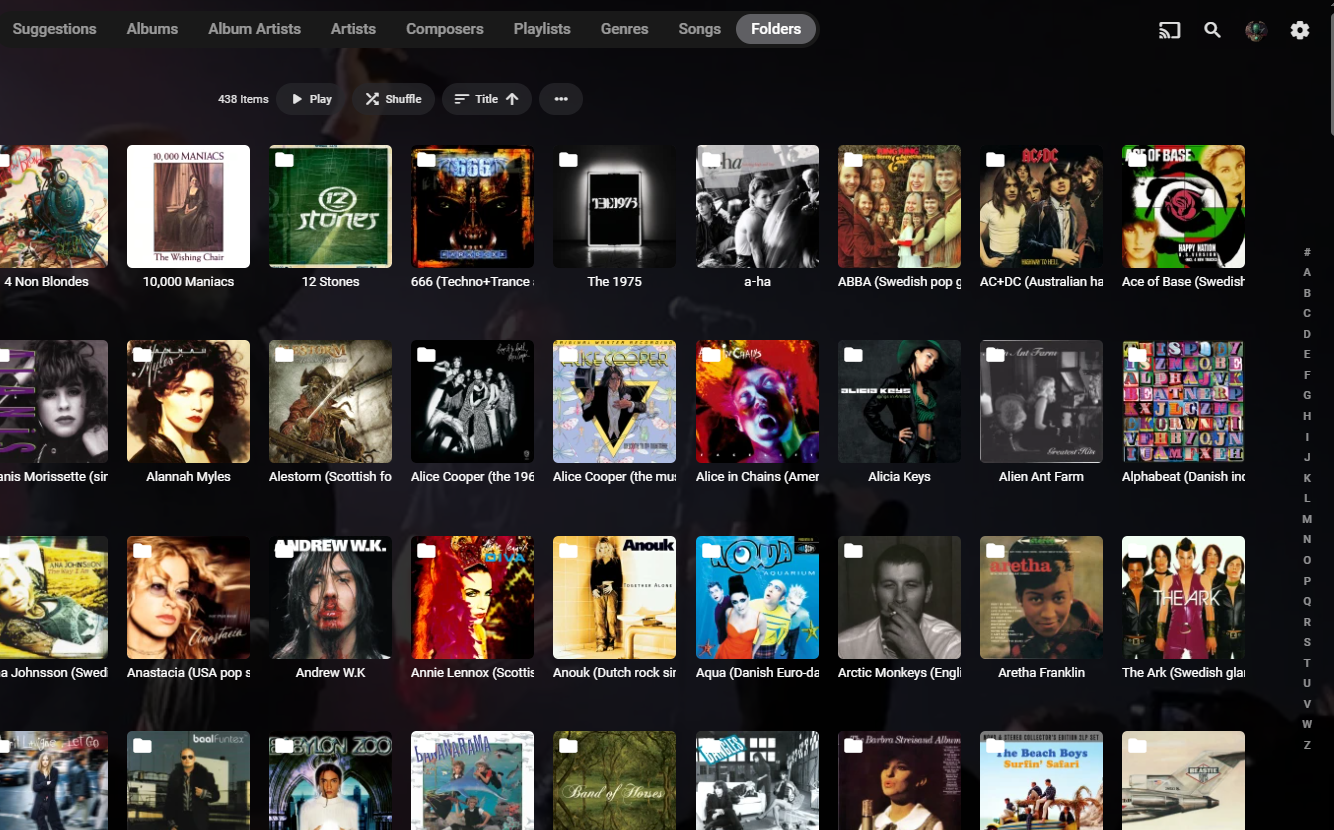Switch to the Songs tab

coord(699,29)
